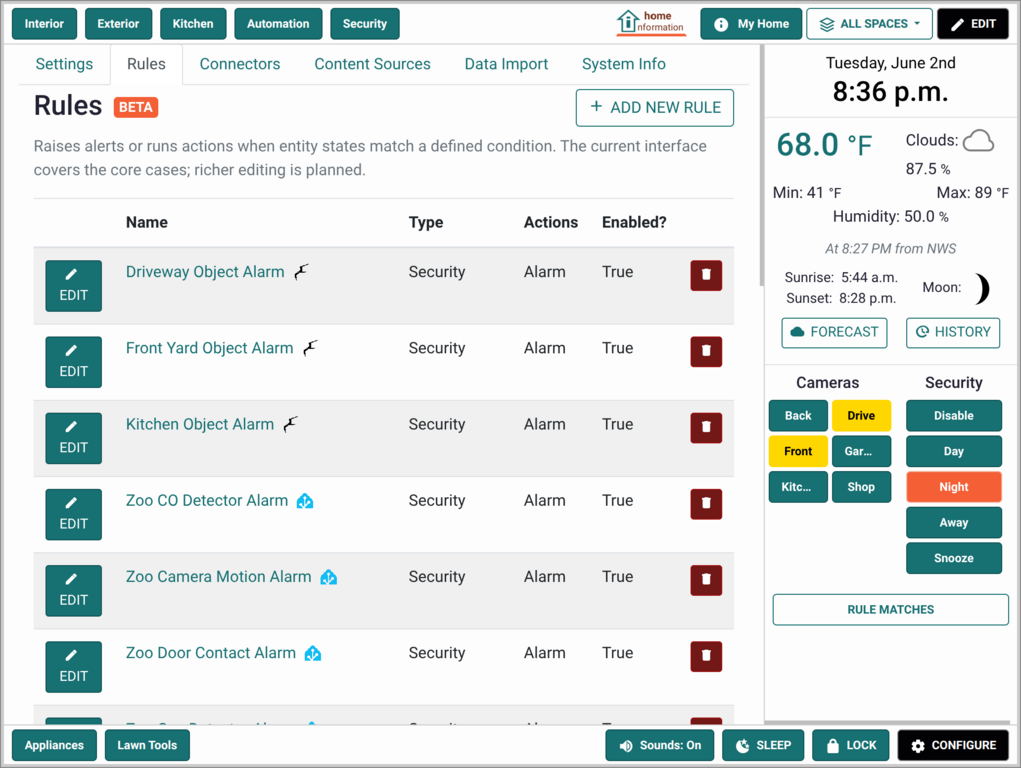Viewport: 1021px width, 768px height.
Task: Open the Zoo Camera Motion Alarm link
Action: point(218,576)
